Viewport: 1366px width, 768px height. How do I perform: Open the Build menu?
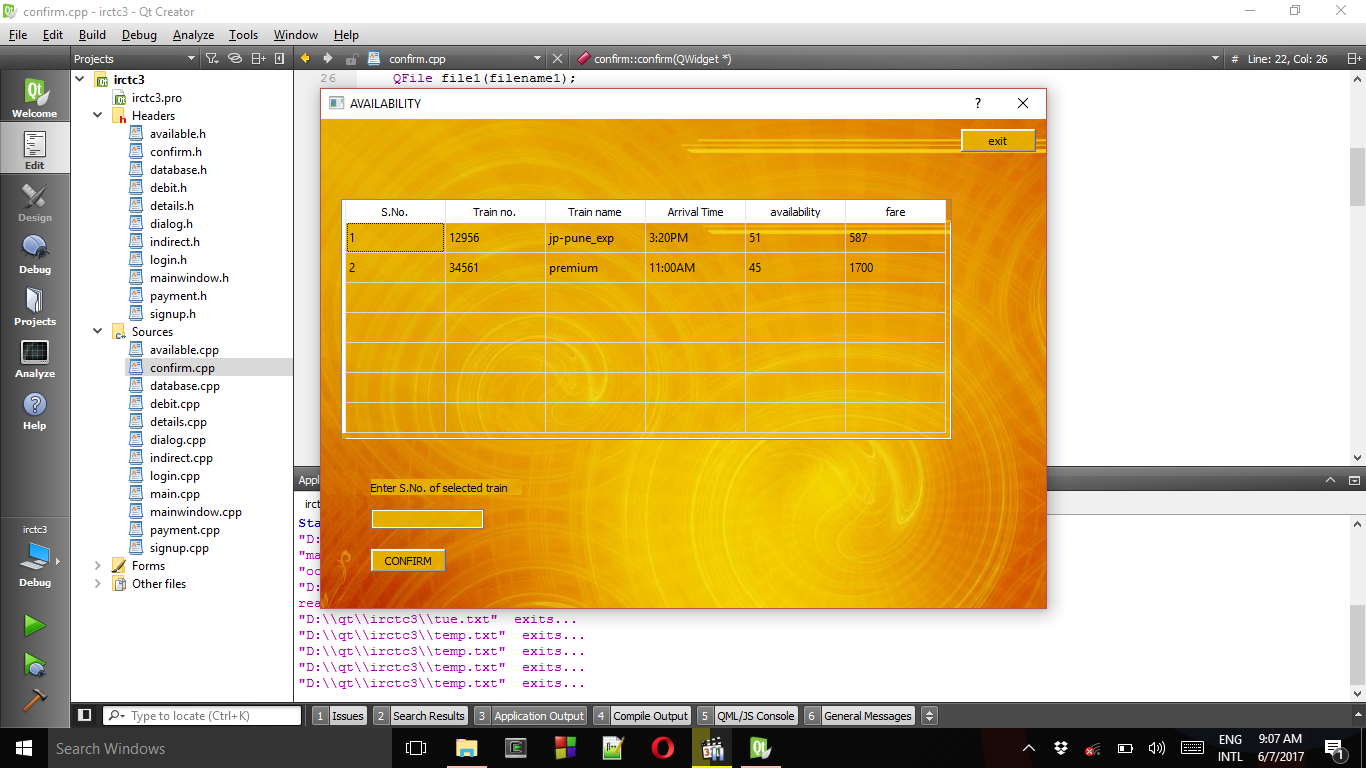[x=92, y=35]
